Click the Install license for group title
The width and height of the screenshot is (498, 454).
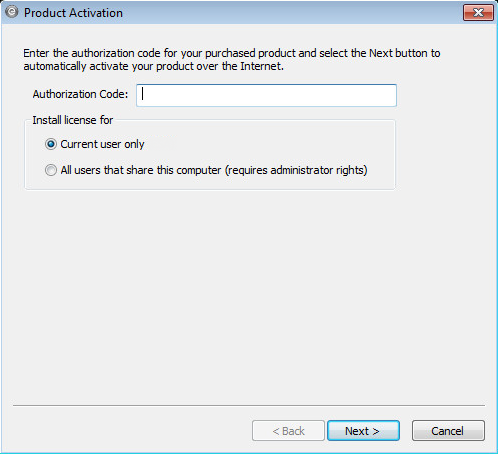pos(73,120)
